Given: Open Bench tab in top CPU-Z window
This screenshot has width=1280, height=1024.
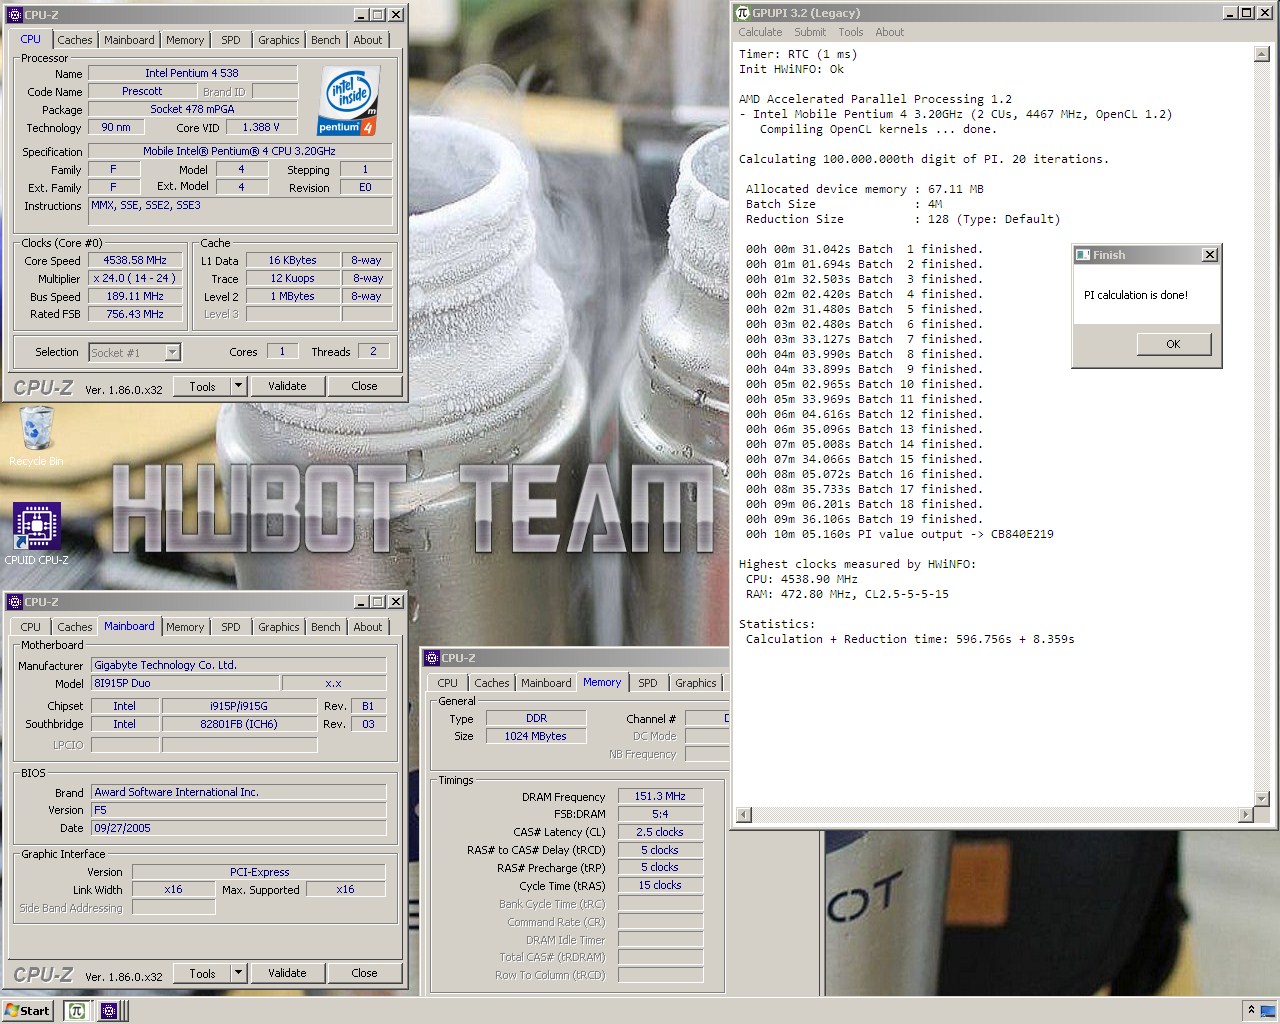Looking at the screenshot, I should (325, 40).
